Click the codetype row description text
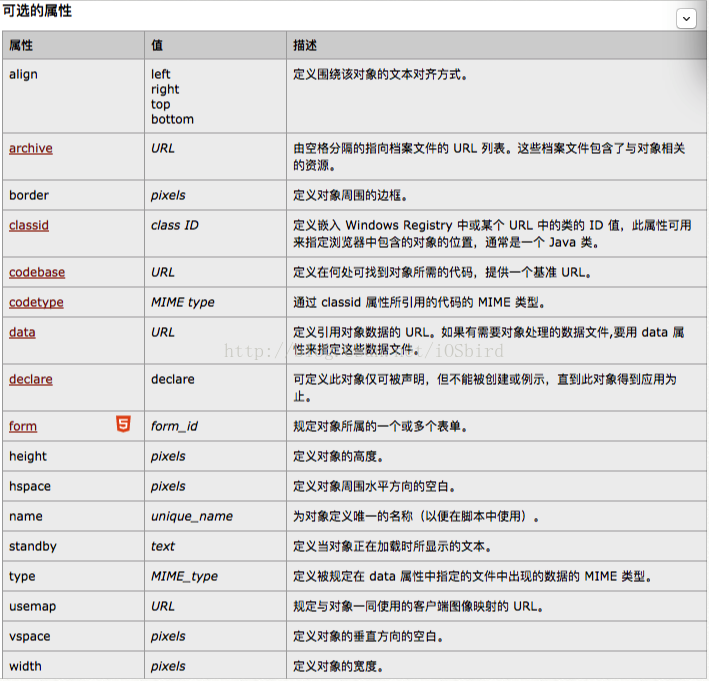Viewport: 709px width, 681px height. point(419,302)
